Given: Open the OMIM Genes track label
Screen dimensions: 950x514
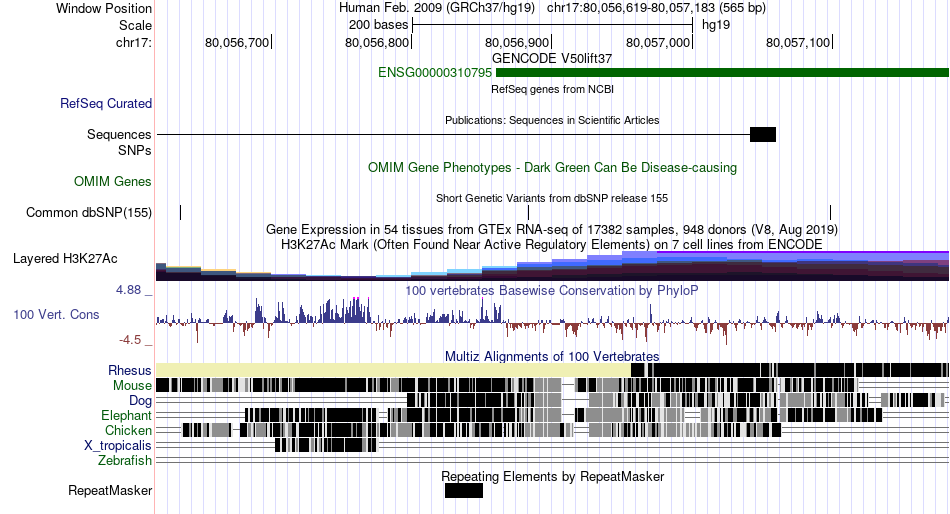Looking at the screenshot, I should (x=113, y=181).
